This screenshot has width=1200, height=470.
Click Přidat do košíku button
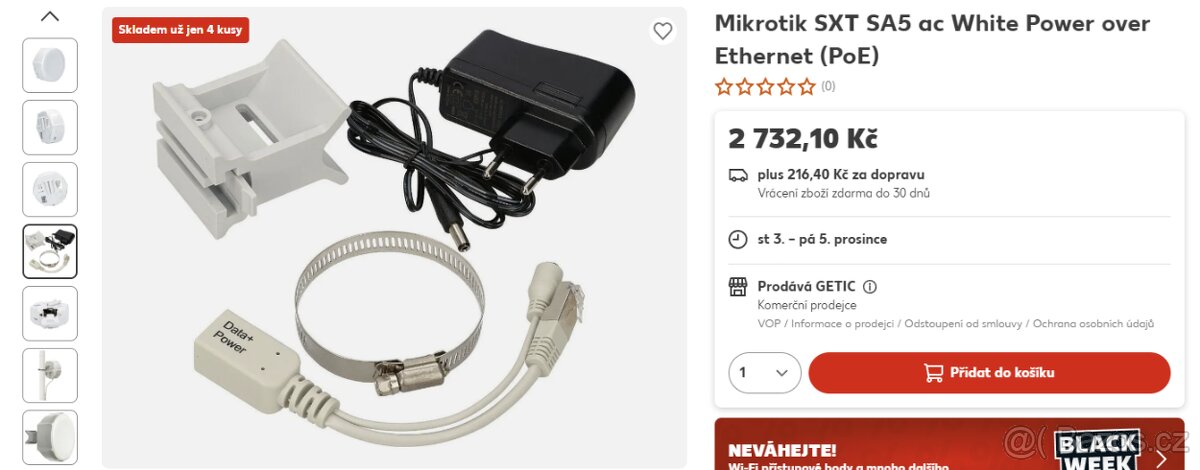(989, 373)
